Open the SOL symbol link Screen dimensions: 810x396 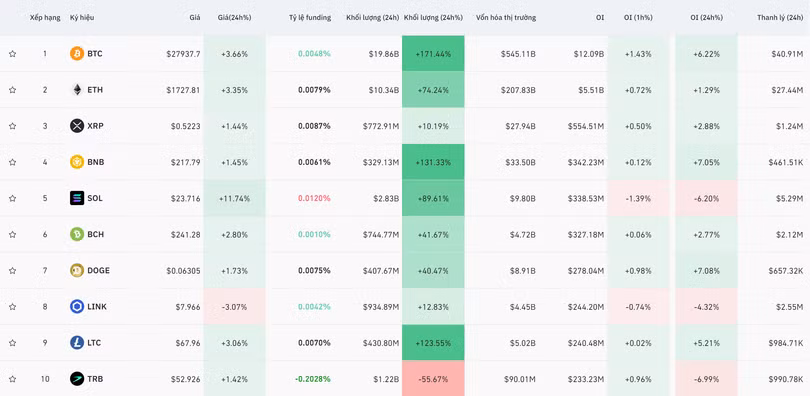click(95, 198)
